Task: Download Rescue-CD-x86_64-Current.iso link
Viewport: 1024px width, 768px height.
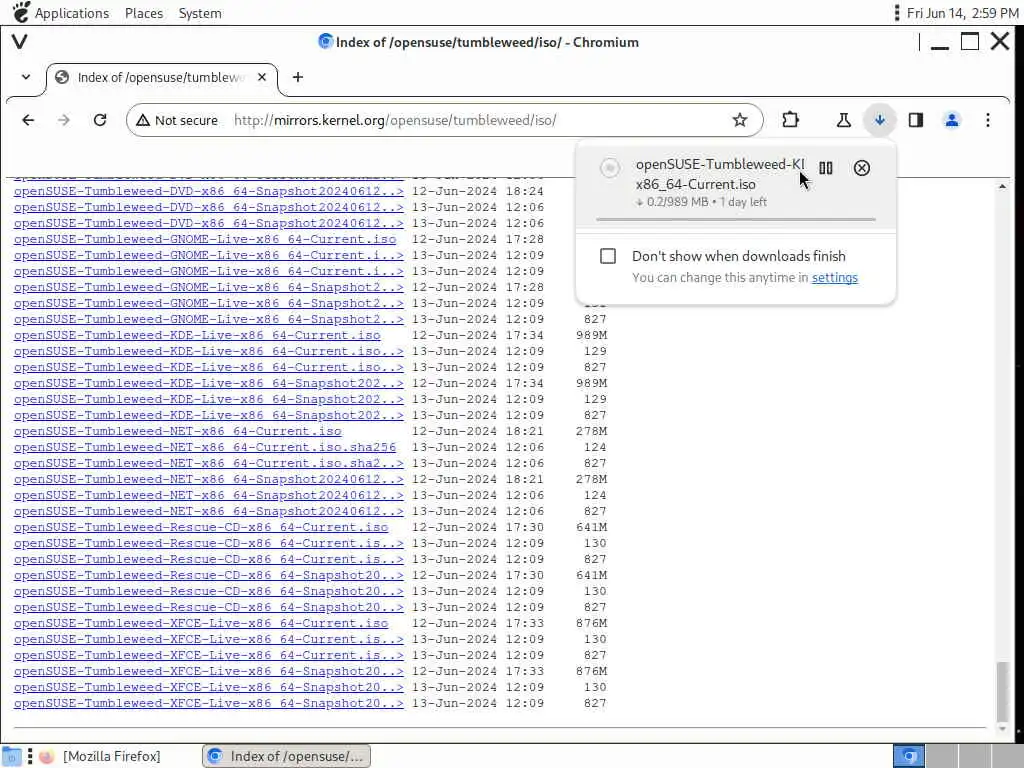Action: point(200,527)
